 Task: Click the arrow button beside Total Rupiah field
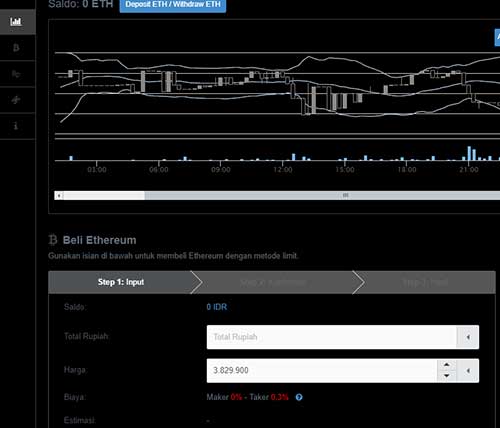(468, 337)
